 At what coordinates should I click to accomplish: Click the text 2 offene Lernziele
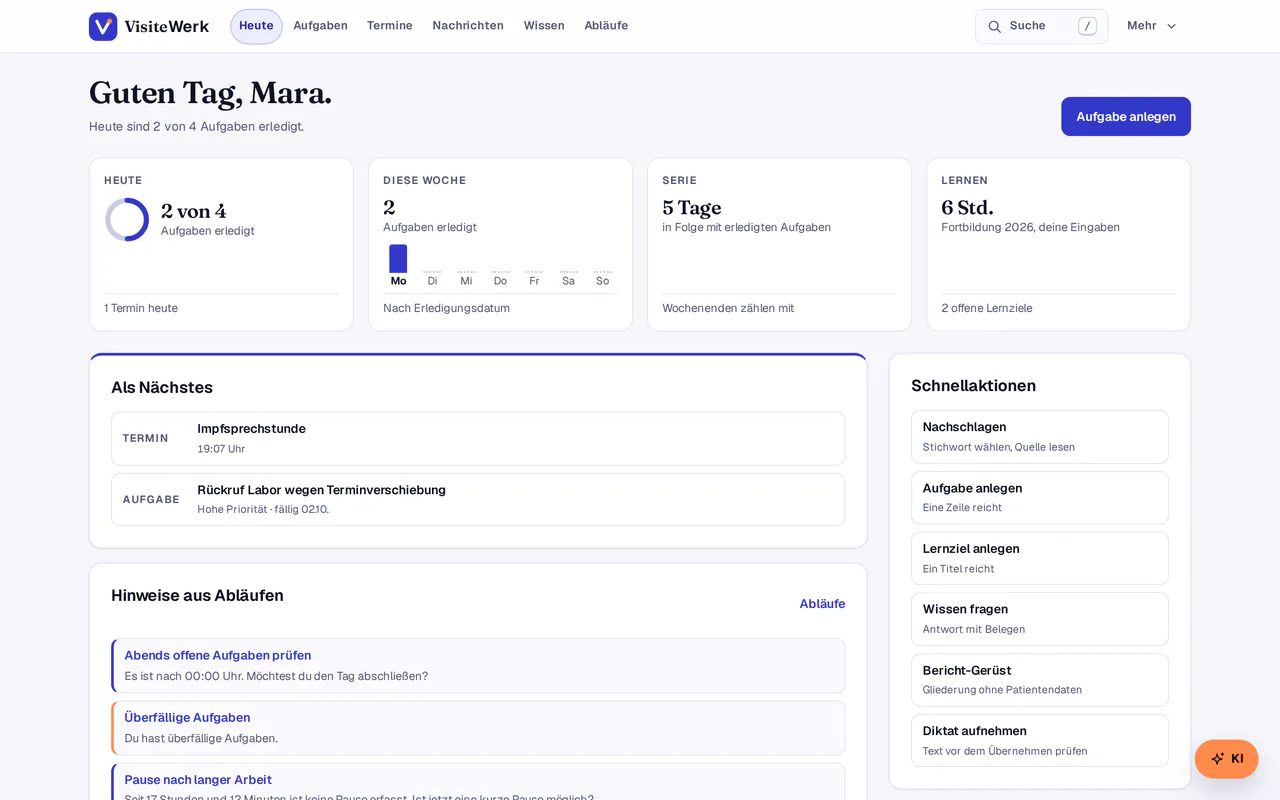(987, 308)
